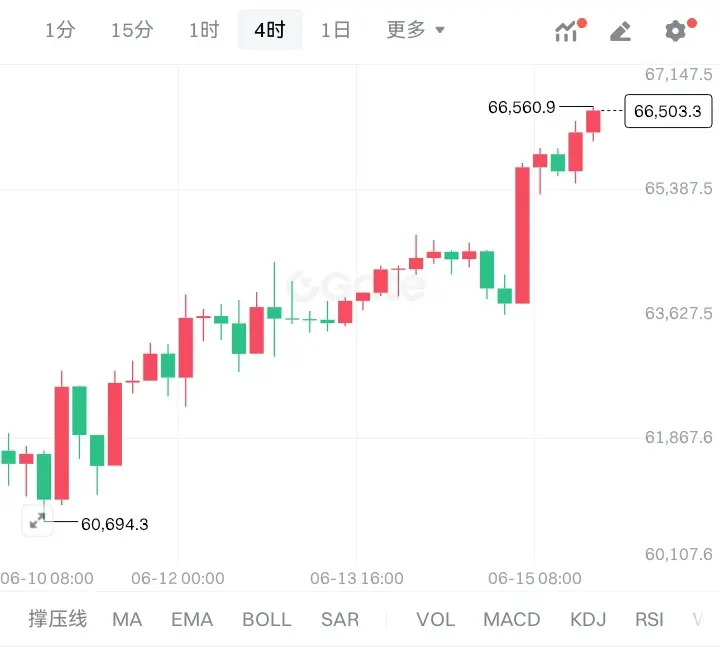Switch to 1日 timeframe
This screenshot has width=720, height=654.
[x=336, y=30]
